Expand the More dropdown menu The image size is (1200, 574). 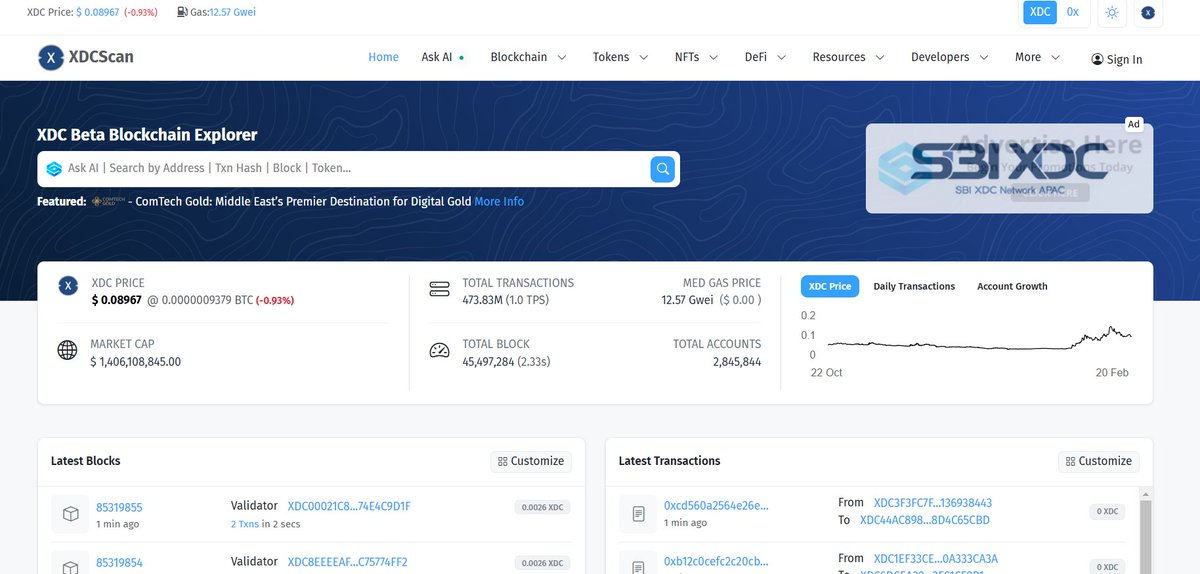[x=1037, y=57]
